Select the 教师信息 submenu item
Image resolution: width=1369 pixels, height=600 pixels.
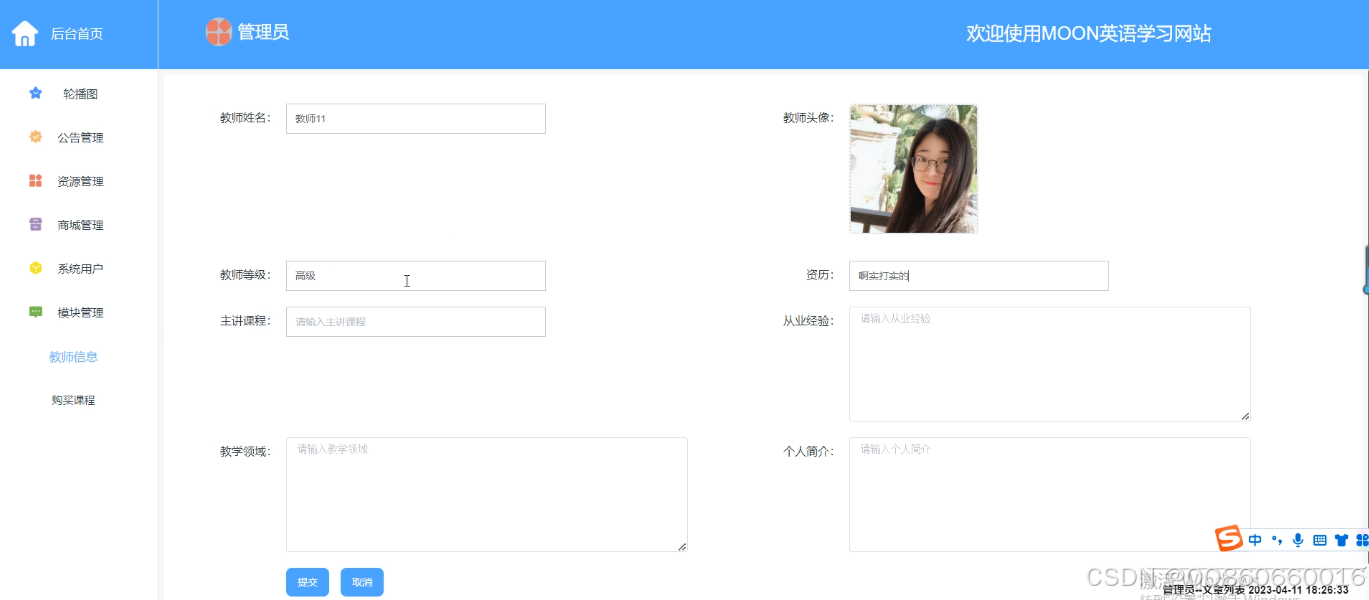pos(73,357)
